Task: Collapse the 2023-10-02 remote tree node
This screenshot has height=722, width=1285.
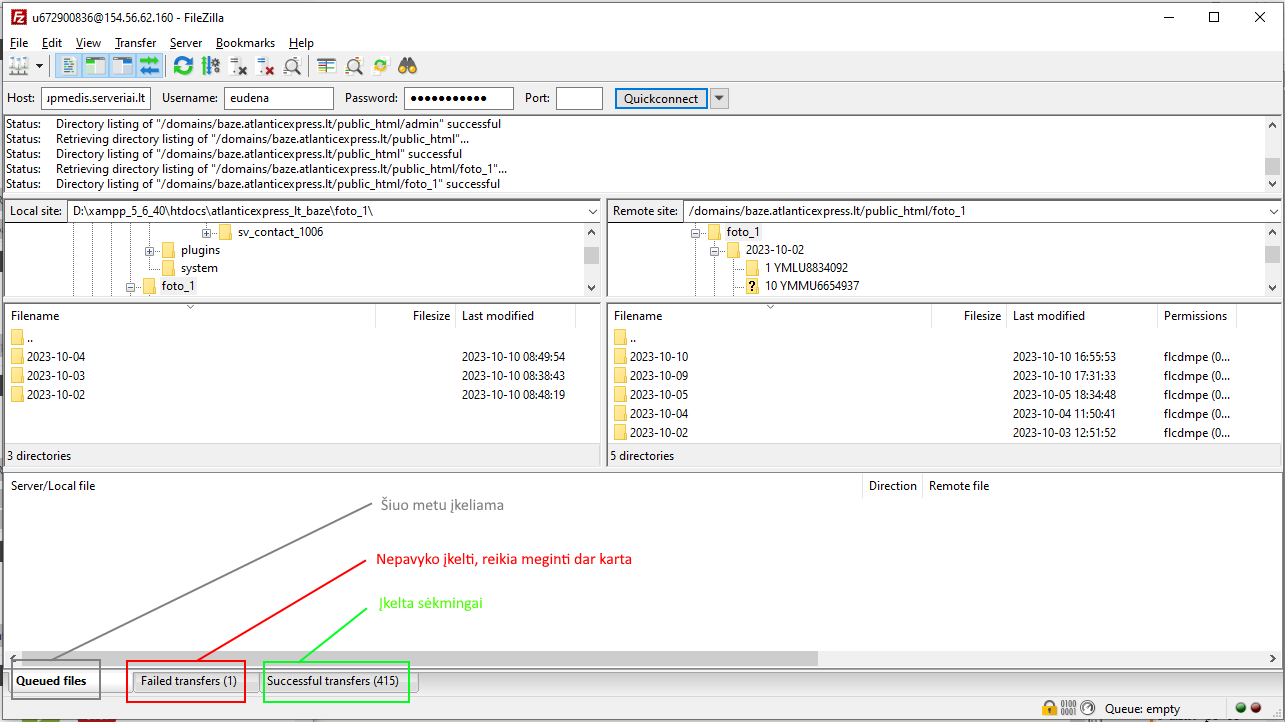Action: pyautogui.click(x=715, y=250)
